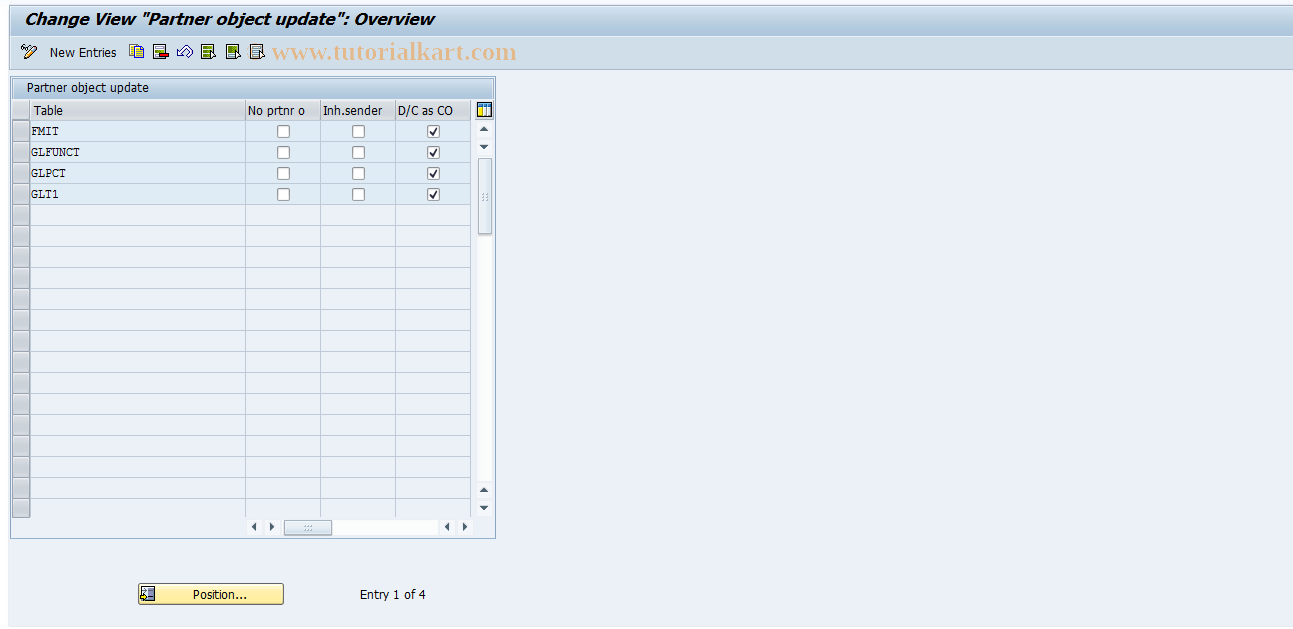Viewport: 1293px width, 629px height.
Task: Click the Select All icon
Action: [x=208, y=52]
